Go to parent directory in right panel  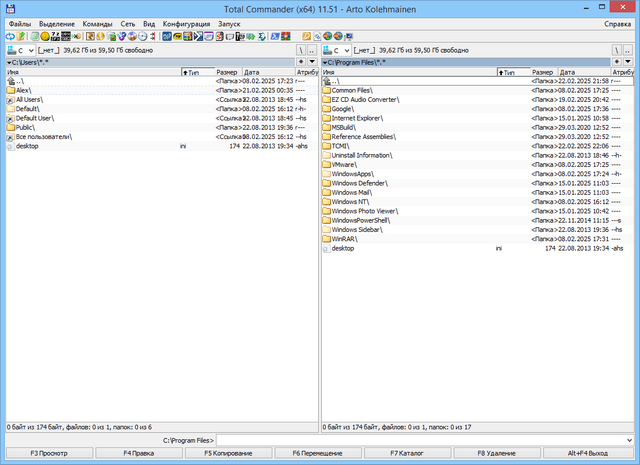629,49
